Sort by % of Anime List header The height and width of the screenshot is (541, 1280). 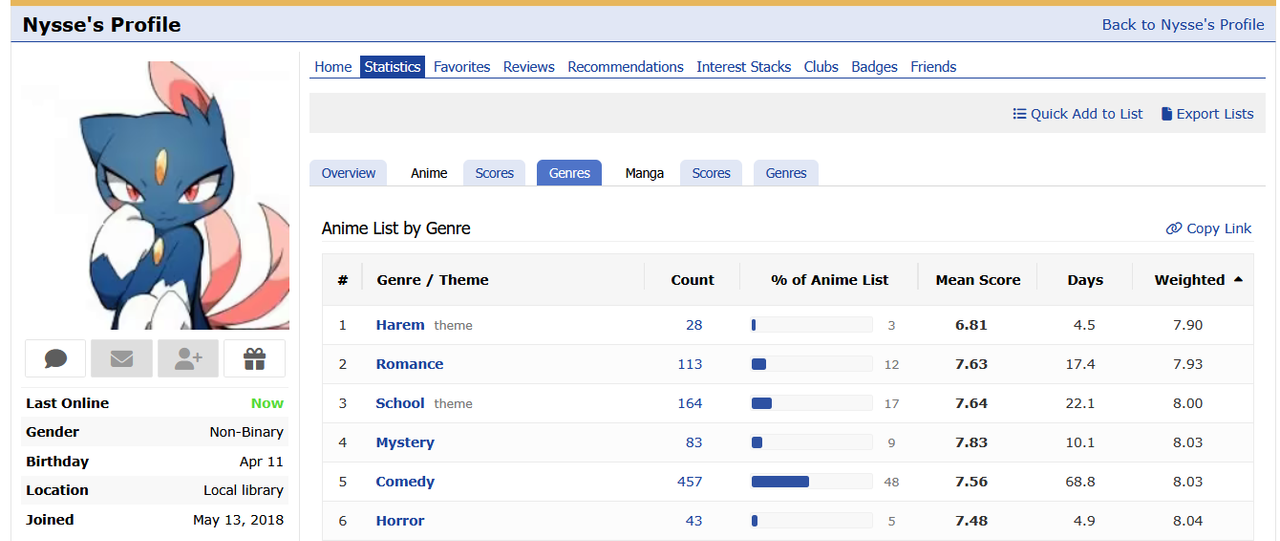pos(830,280)
